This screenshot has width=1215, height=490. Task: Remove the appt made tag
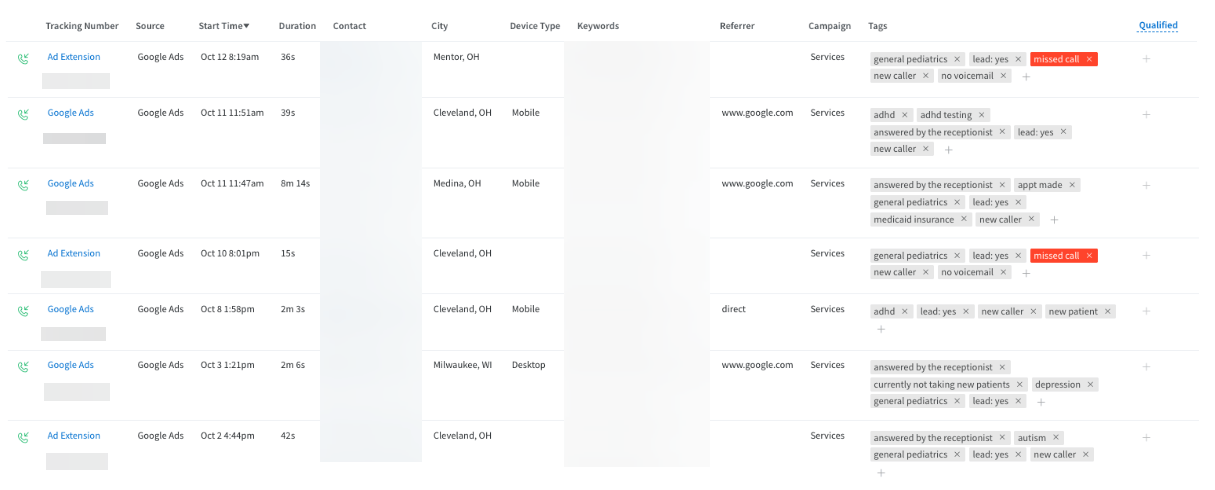pos(1072,185)
